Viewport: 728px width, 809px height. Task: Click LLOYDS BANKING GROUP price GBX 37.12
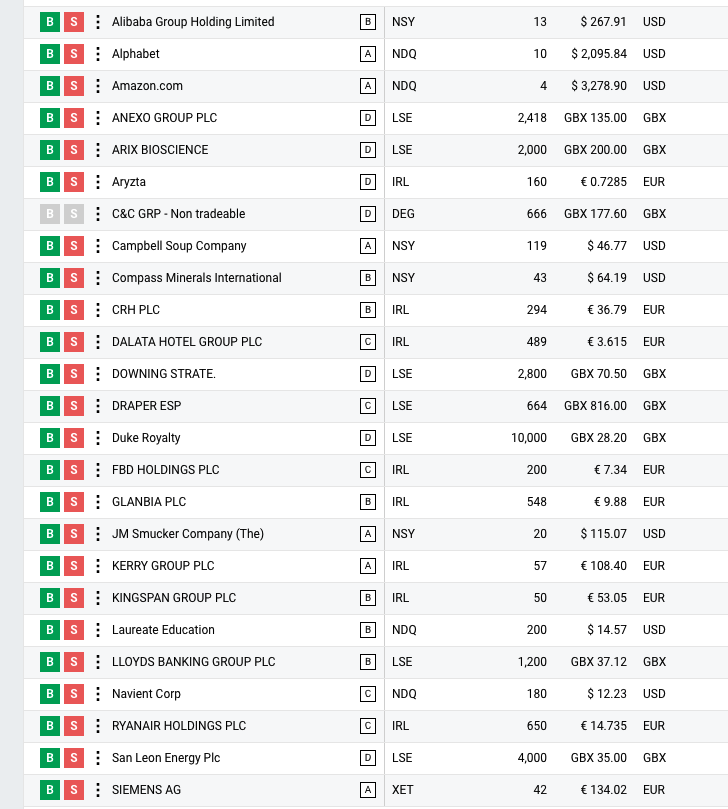coord(598,661)
